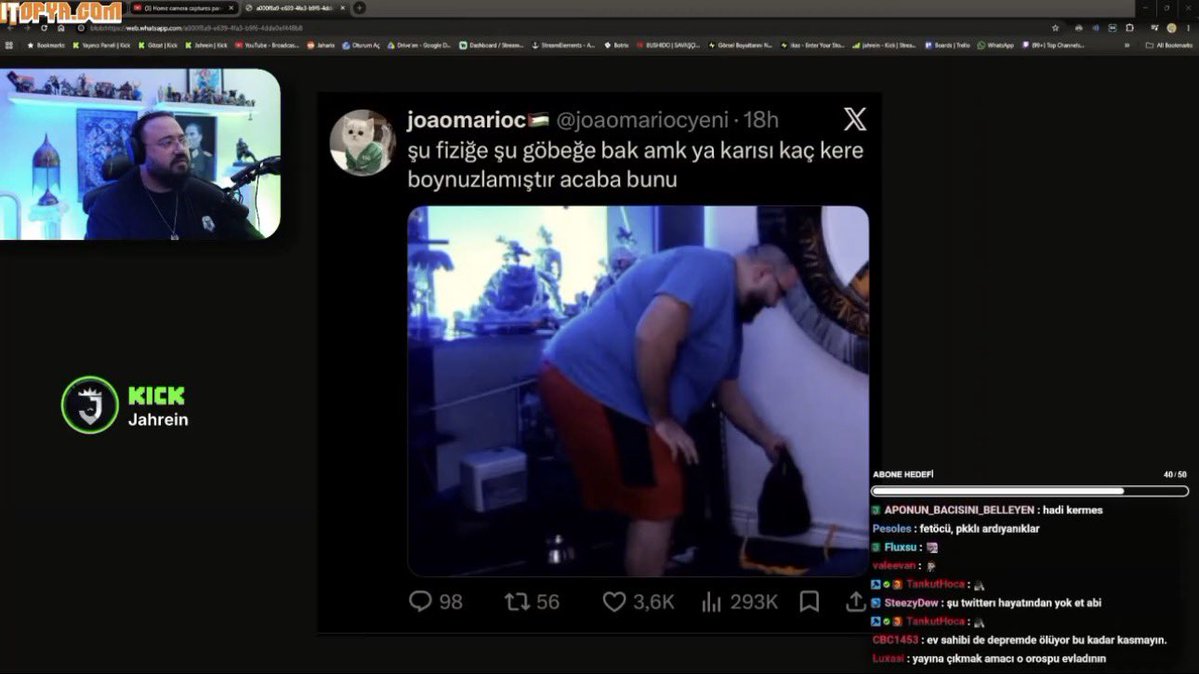The image size is (1199, 674).
Task: Close the Home camera captures tab
Action: [x=231, y=8]
